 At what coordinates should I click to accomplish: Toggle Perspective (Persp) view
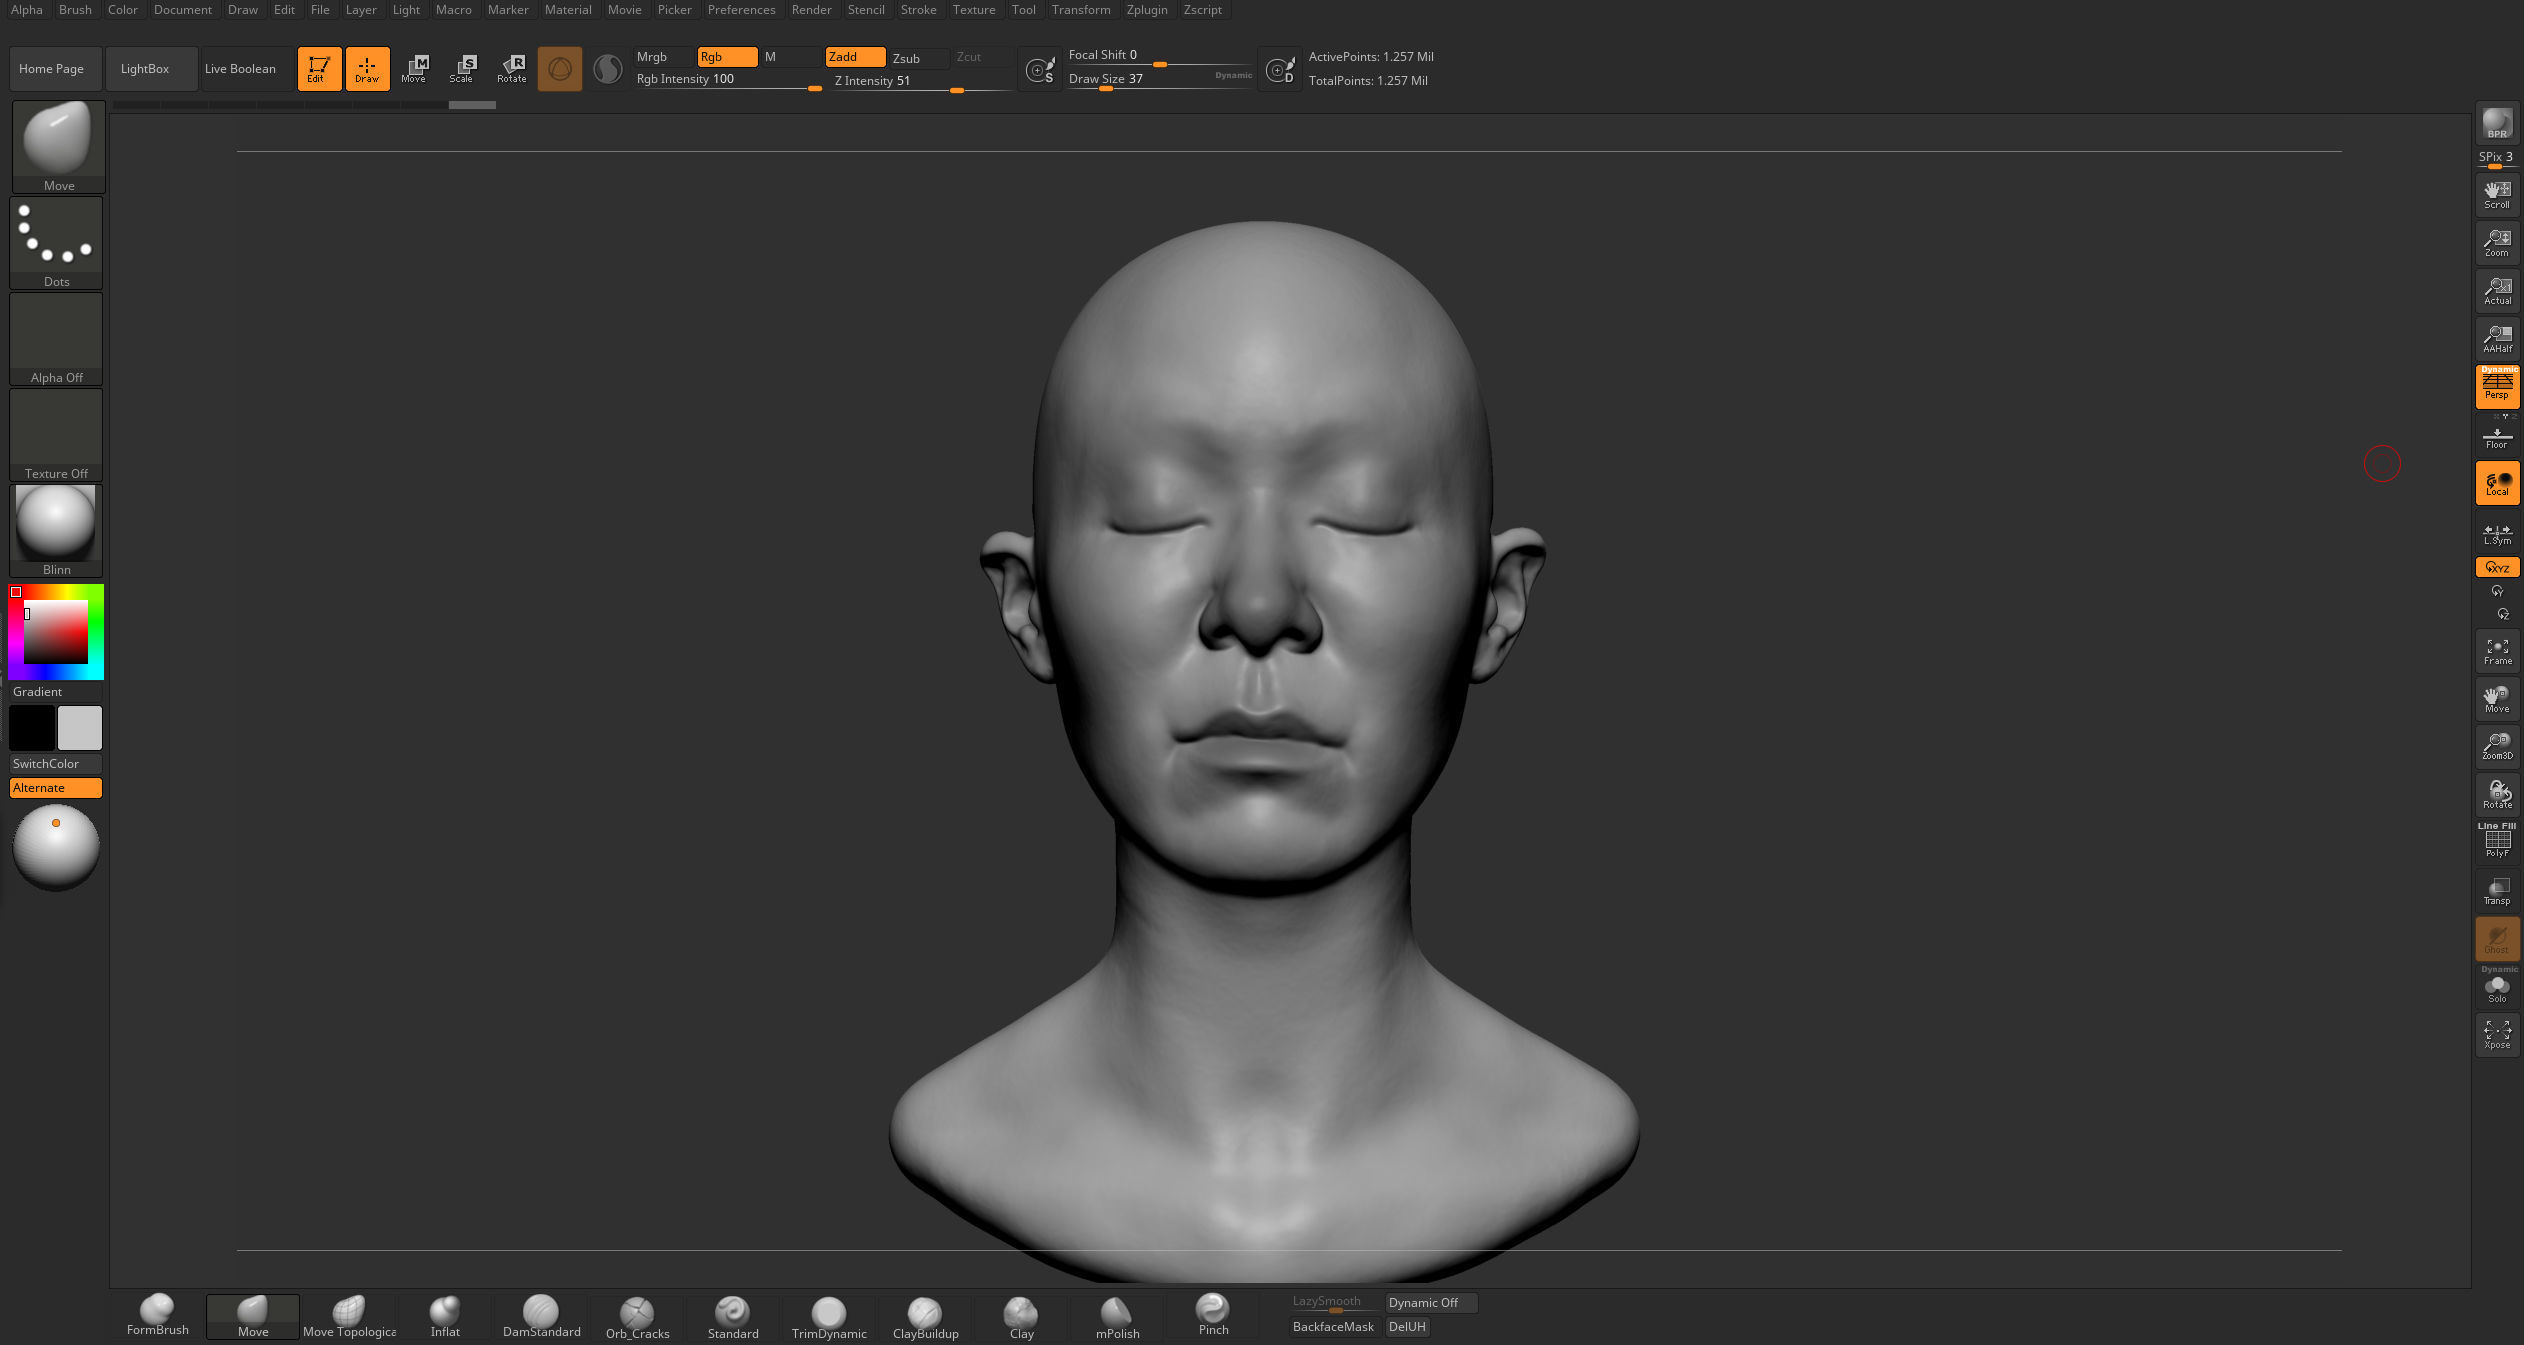click(2497, 386)
